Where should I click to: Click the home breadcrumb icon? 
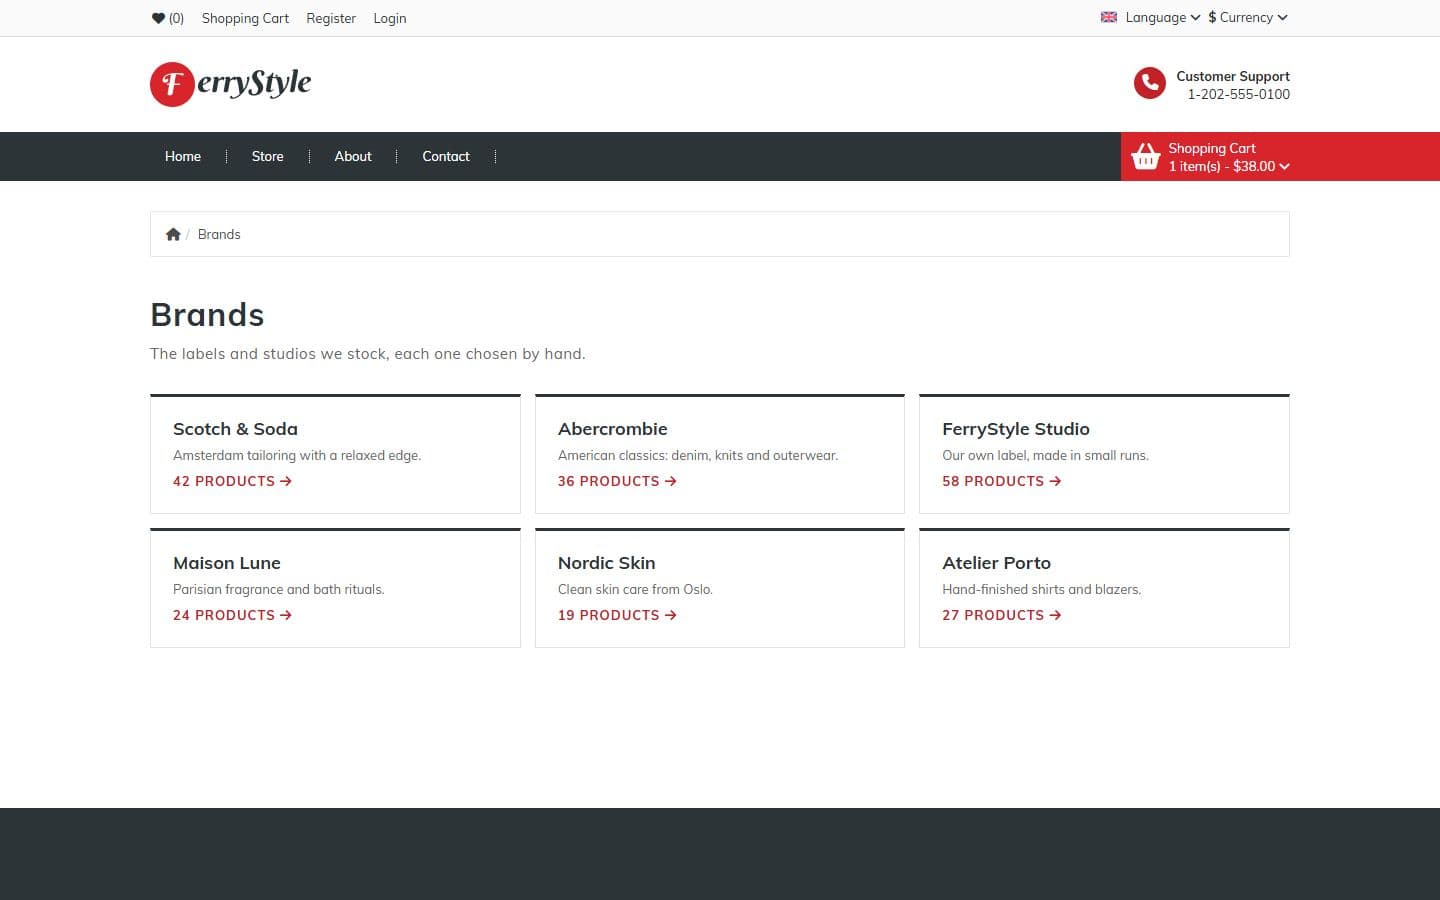pyautogui.click(x=173, y=234)
